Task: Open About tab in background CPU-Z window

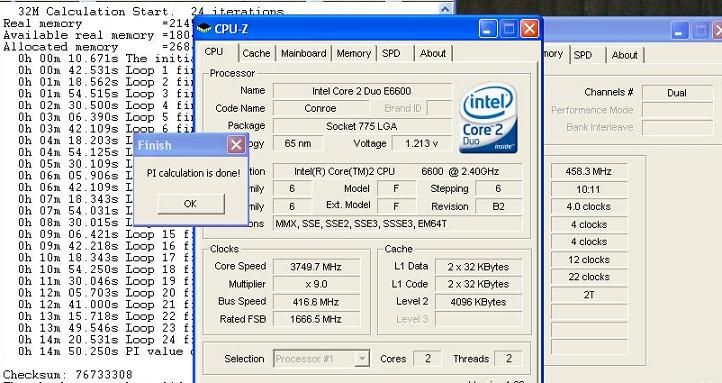Action: pos(624,55)
